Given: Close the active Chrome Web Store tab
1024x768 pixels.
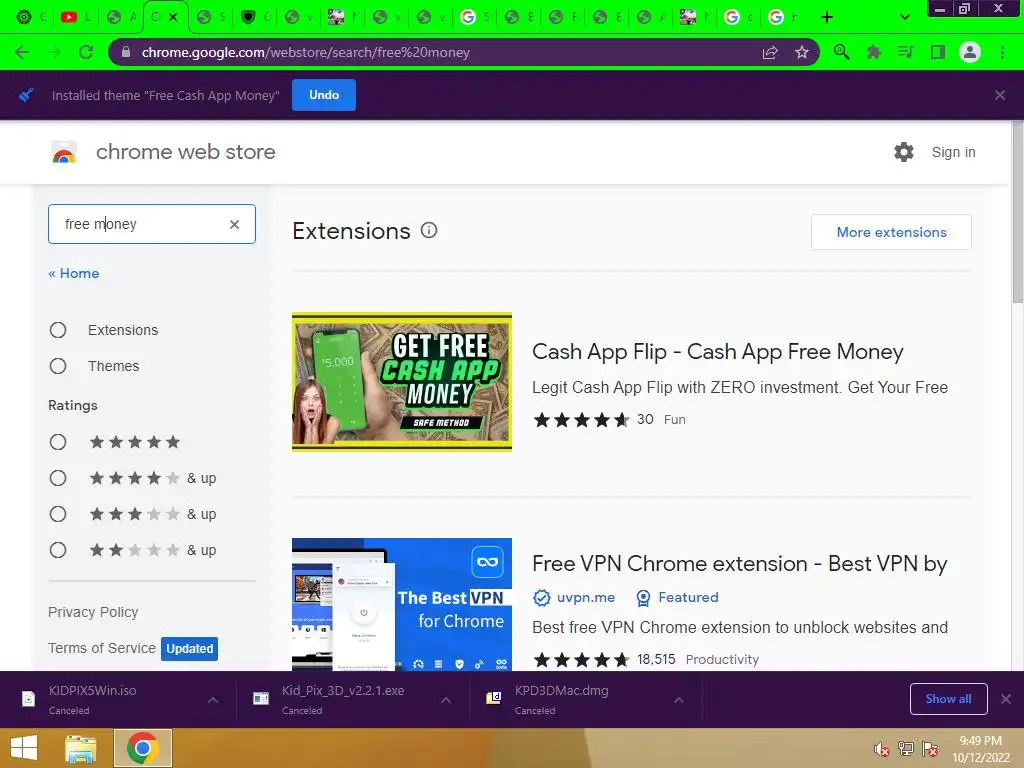Looking at the screenshot, I should pos(173,17).
